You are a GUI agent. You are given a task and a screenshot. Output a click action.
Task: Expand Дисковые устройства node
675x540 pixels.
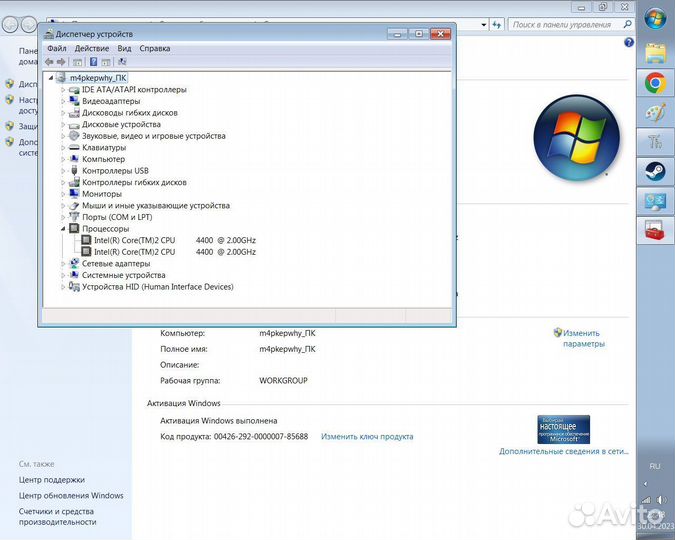(63, 125)
